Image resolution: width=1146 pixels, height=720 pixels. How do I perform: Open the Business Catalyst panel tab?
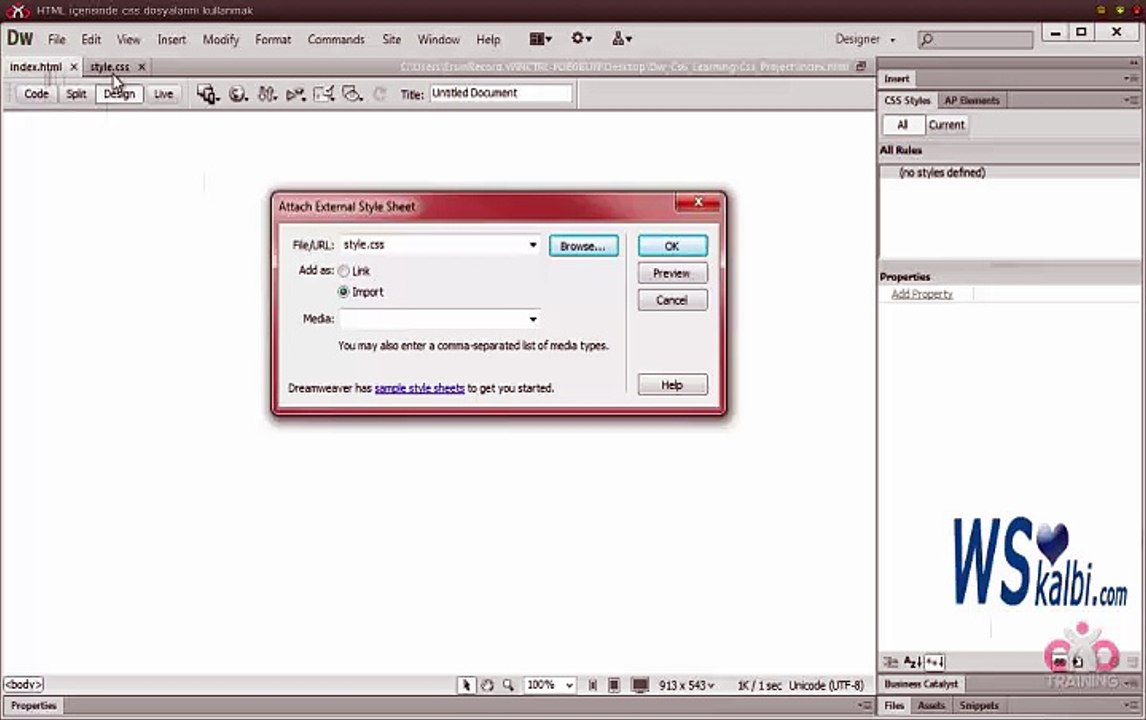921,684
